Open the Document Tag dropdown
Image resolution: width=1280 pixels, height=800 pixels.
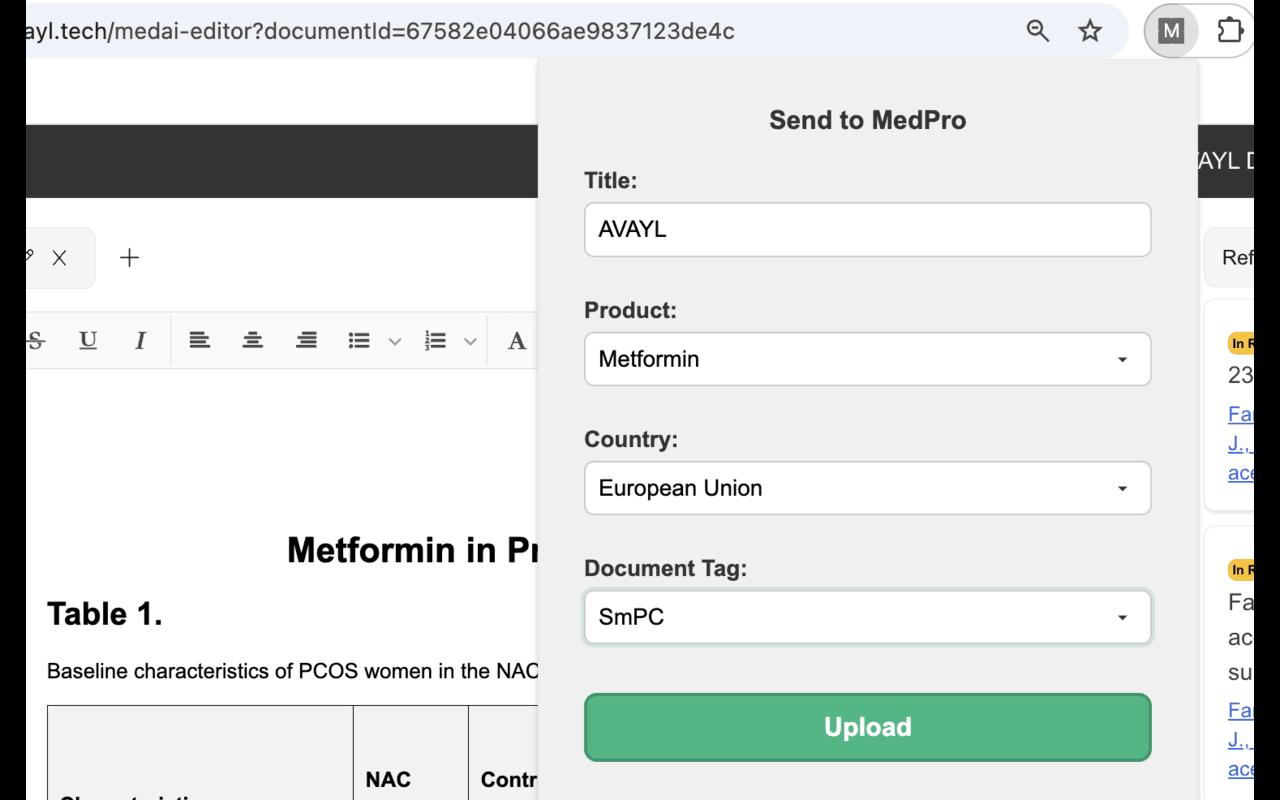coord(867,617)
